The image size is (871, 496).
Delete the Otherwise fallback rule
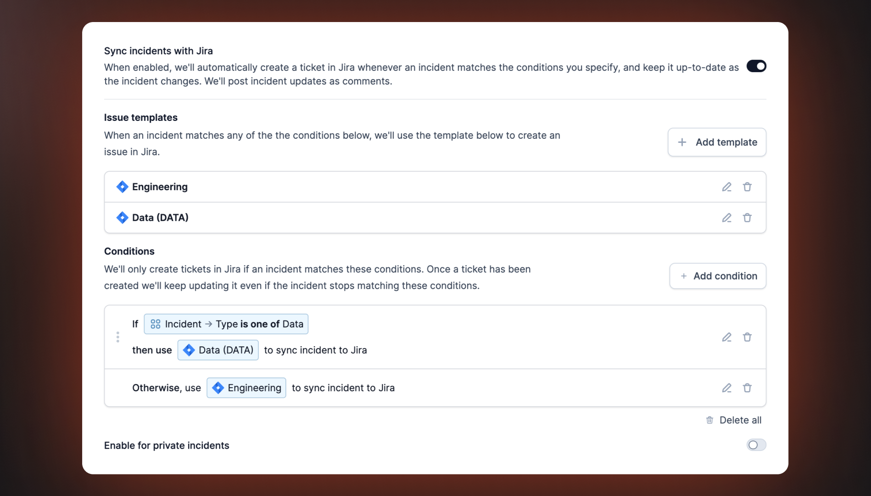[747, 388]
